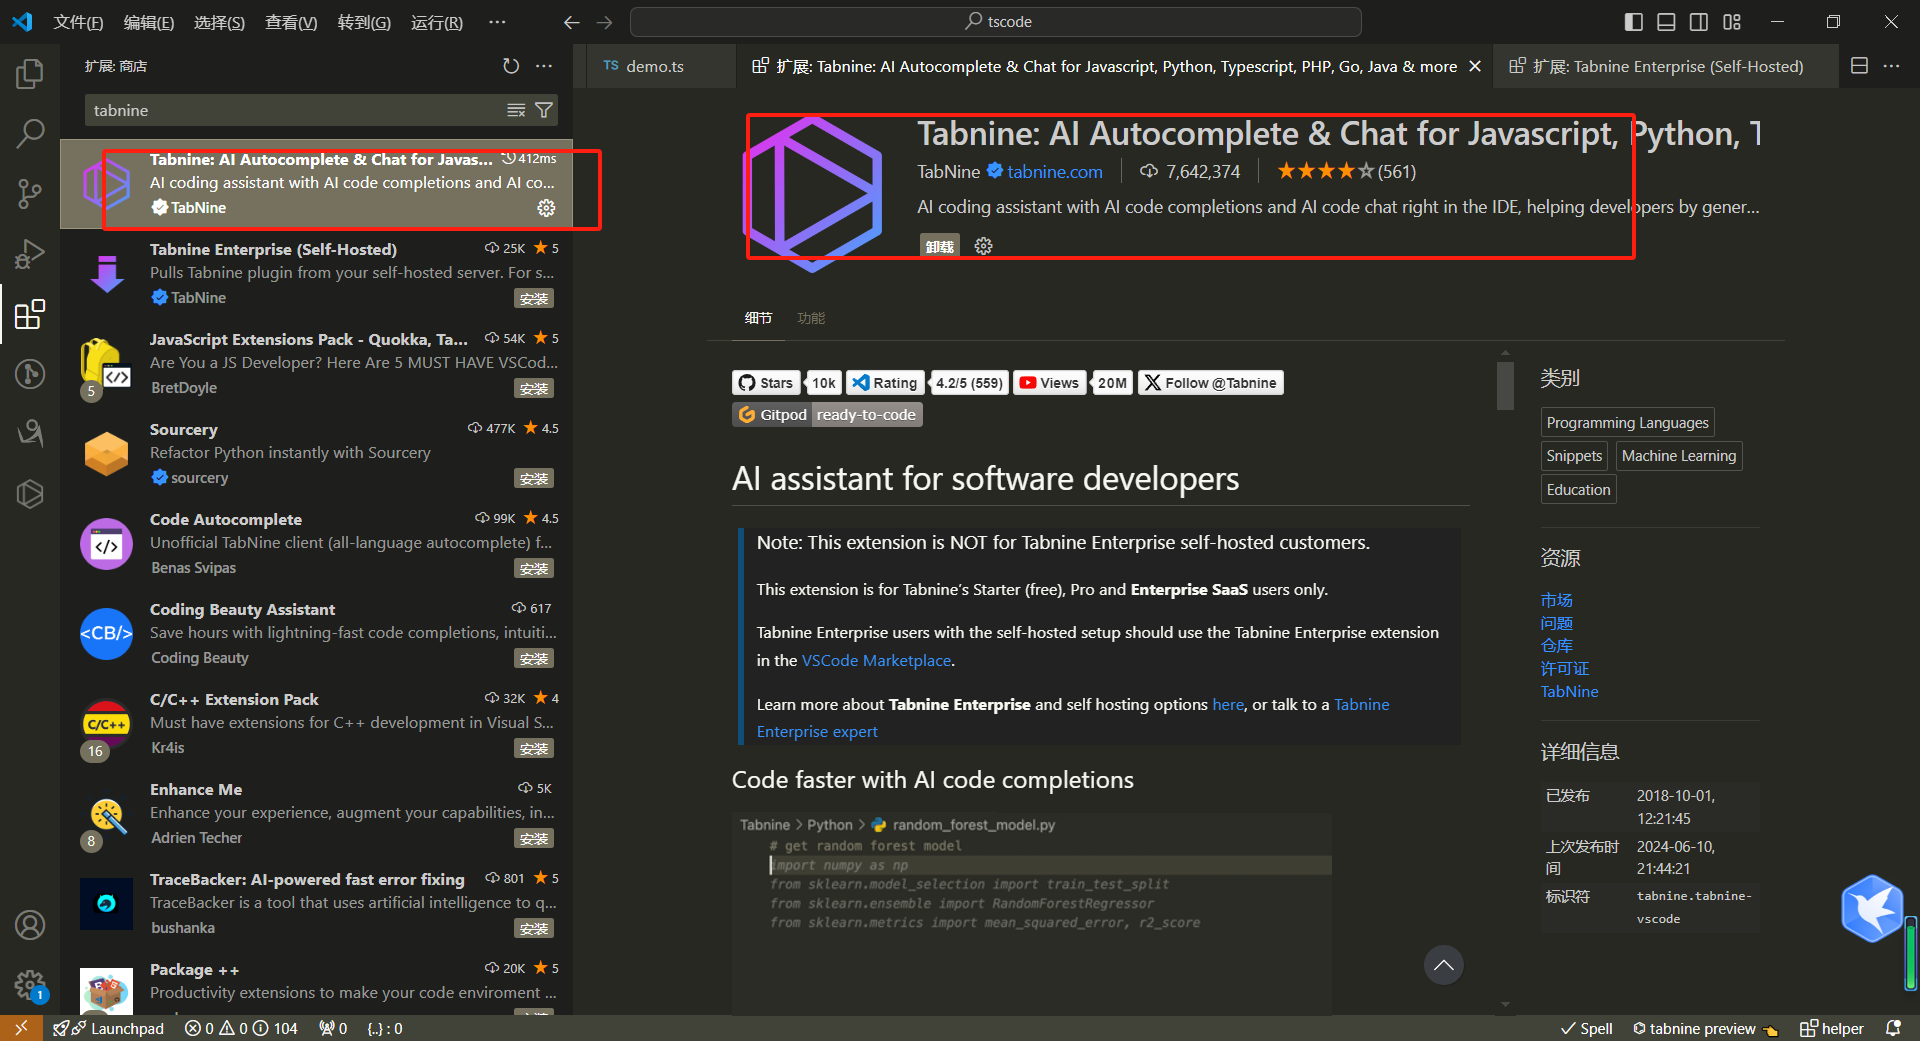Open extensions view more actions menu
This screenshot has height=1041, width=1920.
pyautogui.click(x=544, y=66)
